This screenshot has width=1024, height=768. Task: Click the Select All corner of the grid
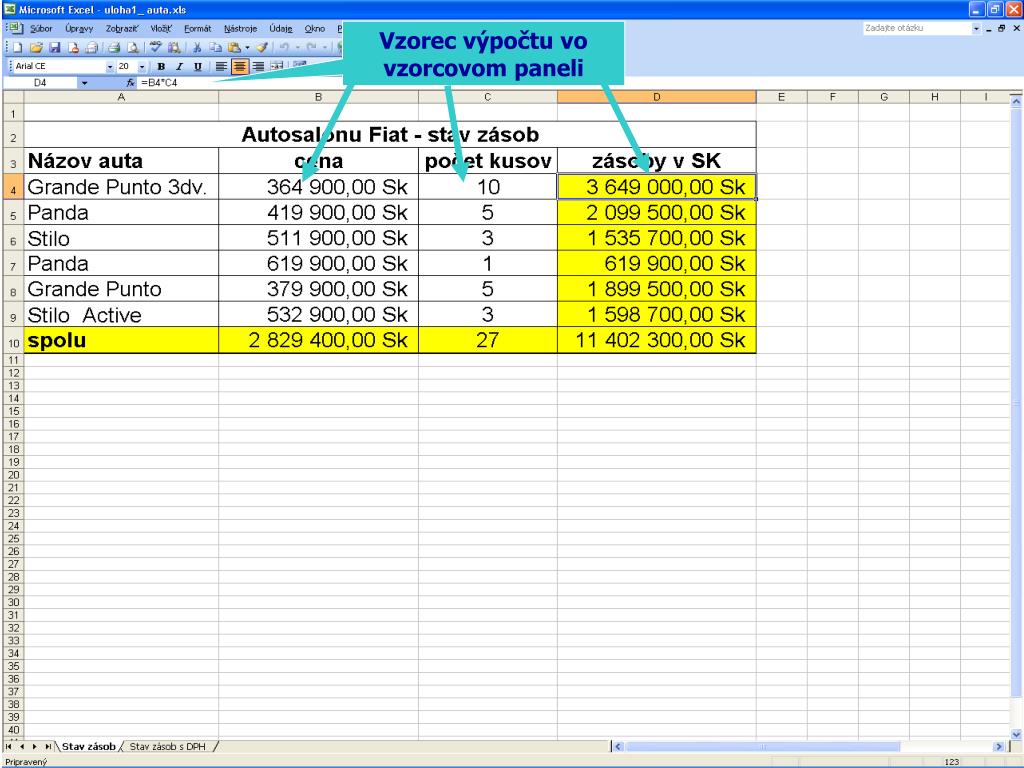pos(13,97)
